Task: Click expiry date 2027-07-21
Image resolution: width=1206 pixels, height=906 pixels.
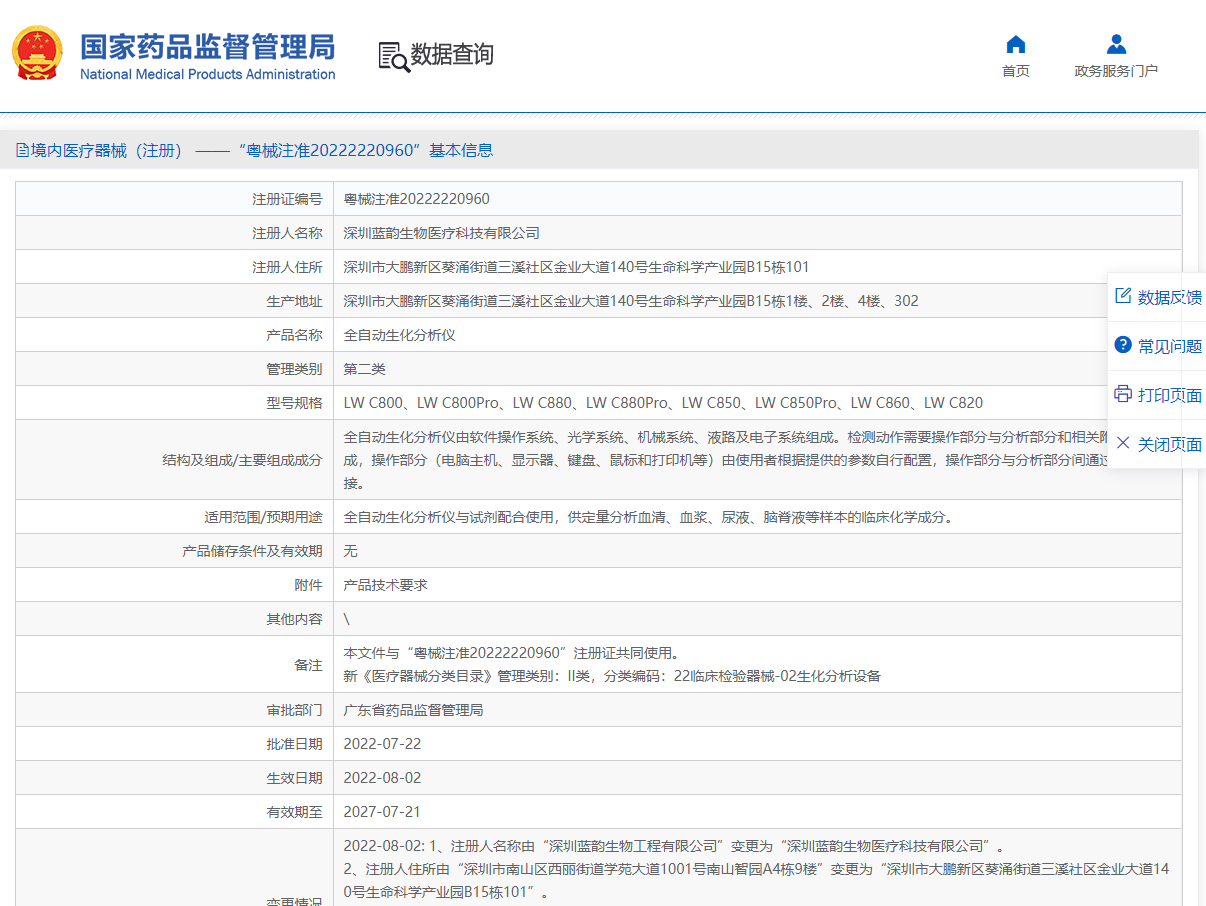Action: [383, 812]
